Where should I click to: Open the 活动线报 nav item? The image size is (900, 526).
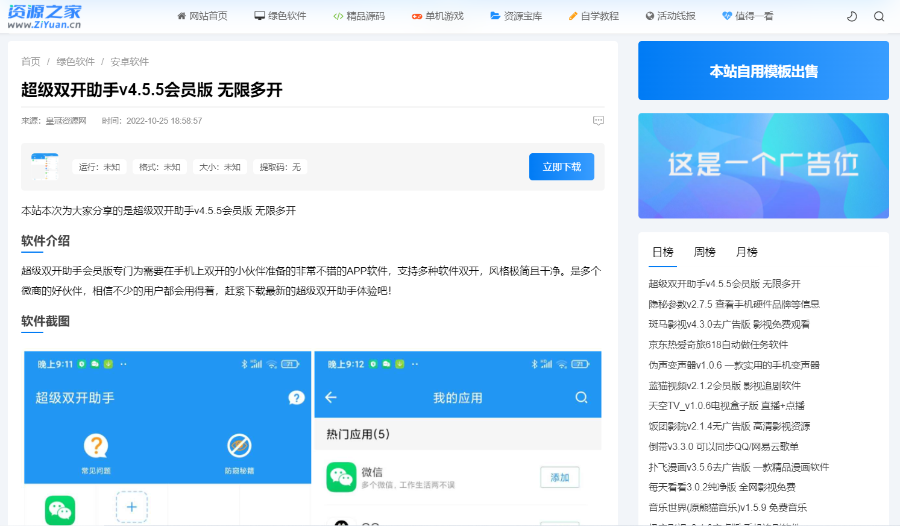coord(670,16)
